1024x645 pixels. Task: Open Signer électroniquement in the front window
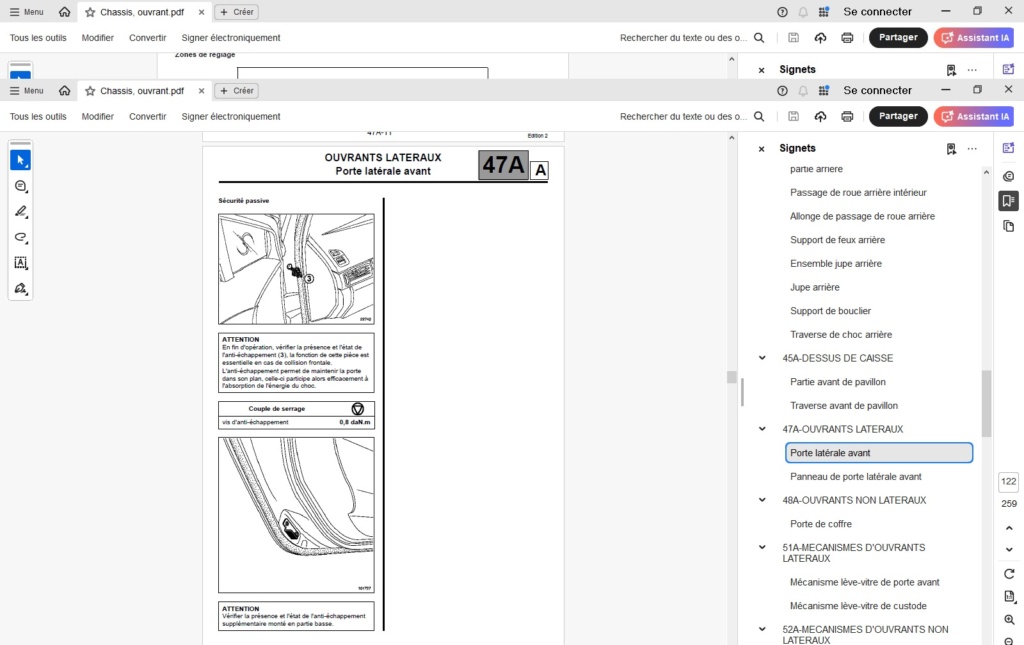click(x=231, y=116)
